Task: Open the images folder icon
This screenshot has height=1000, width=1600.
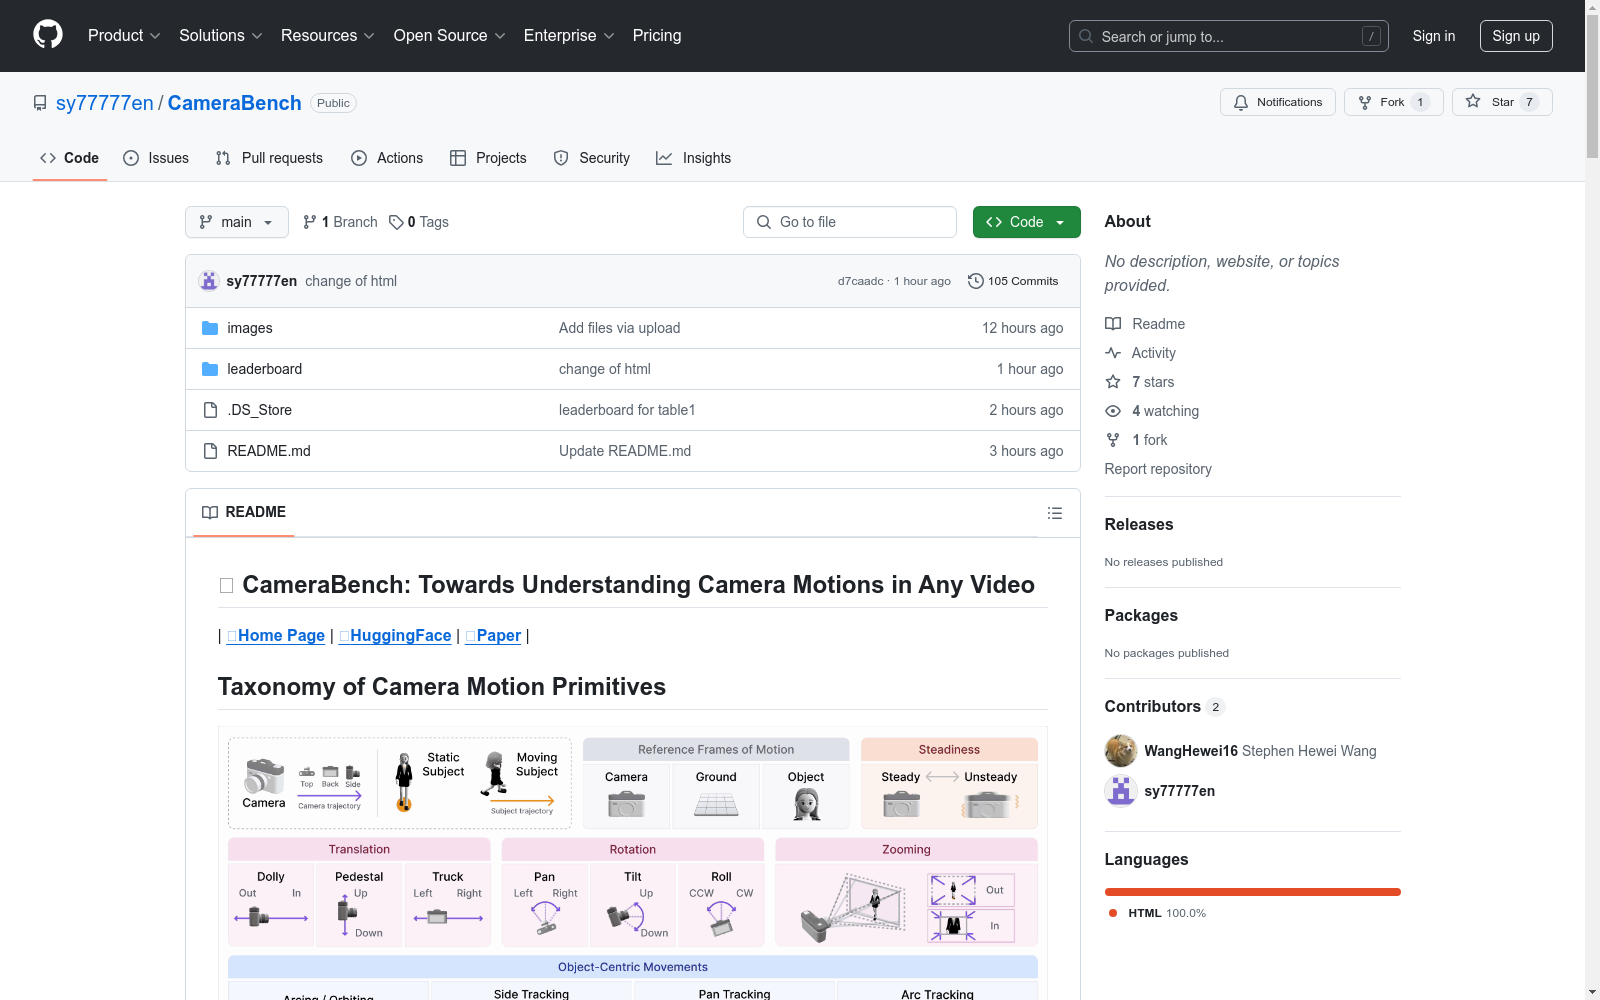Action: (210, 328)
